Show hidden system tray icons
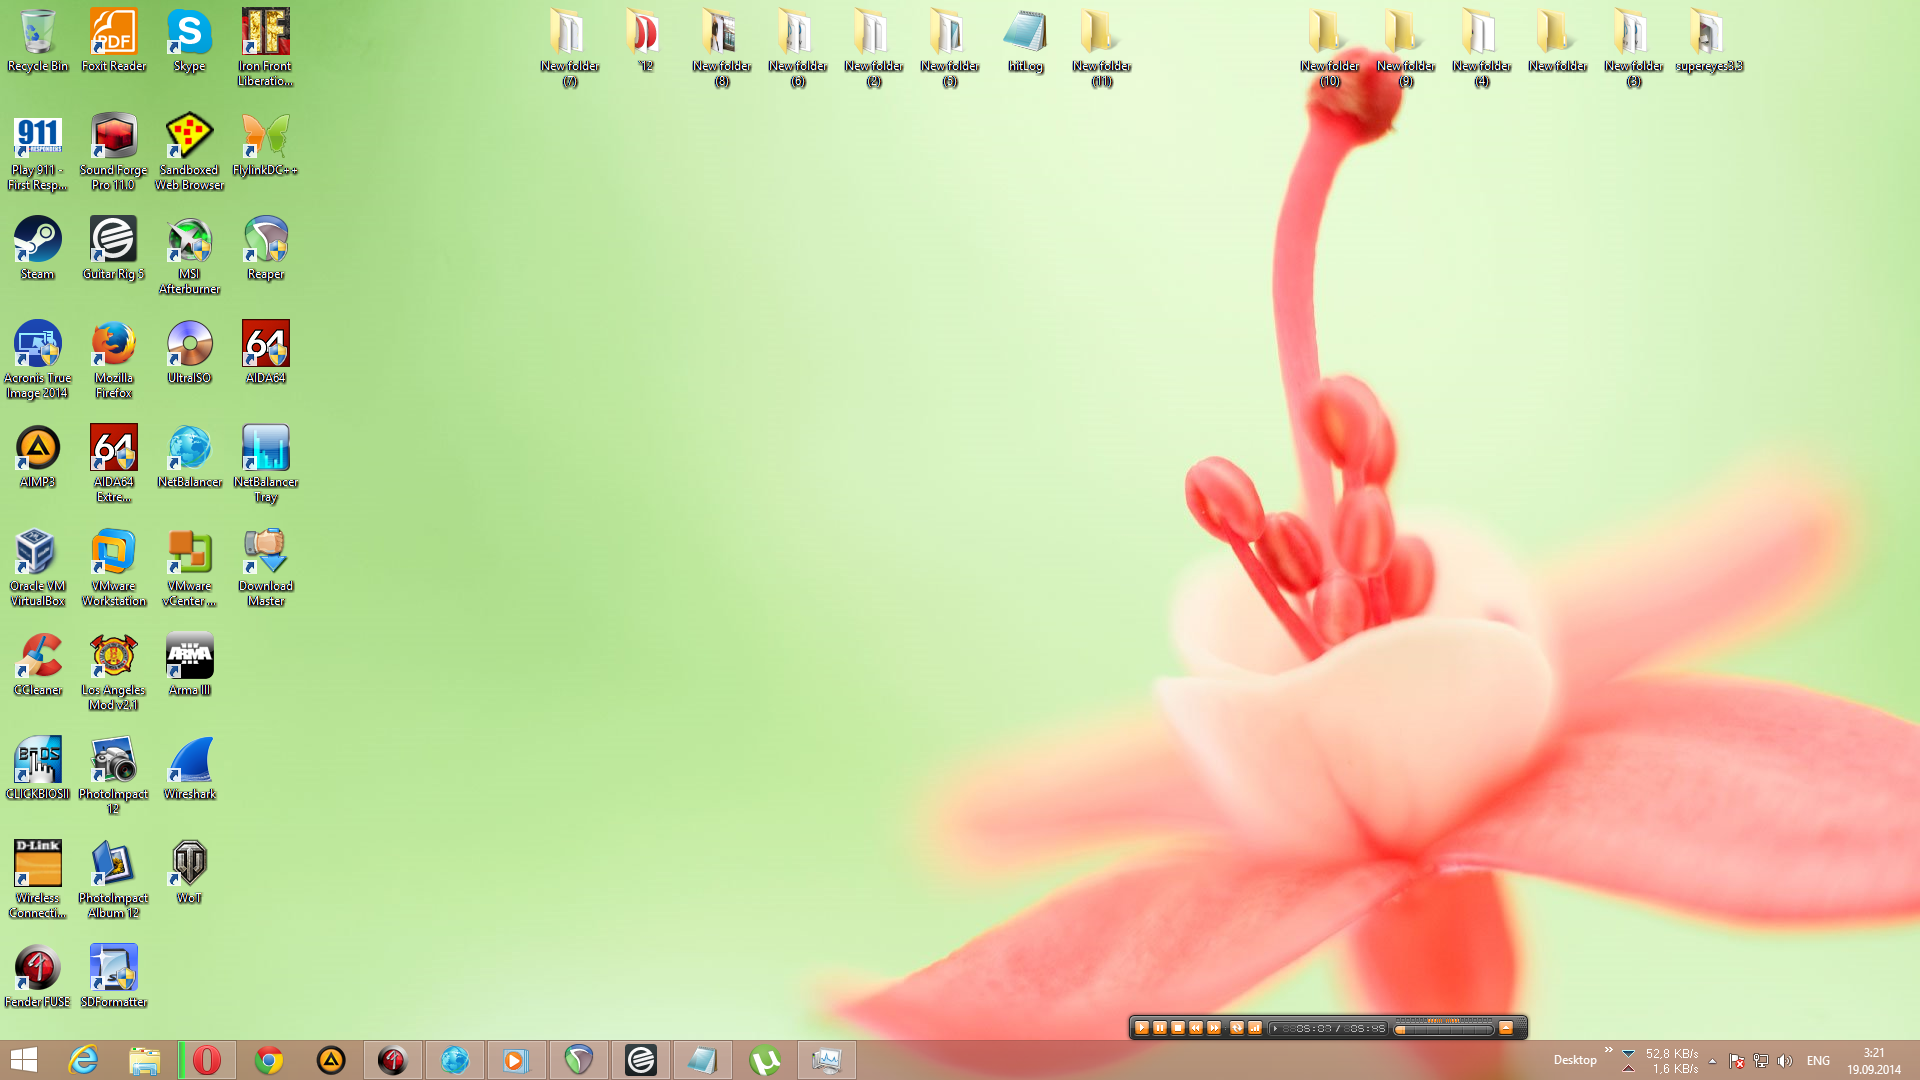This screenshot has width=1920, height=1080. click(x=1712, y=1061)
